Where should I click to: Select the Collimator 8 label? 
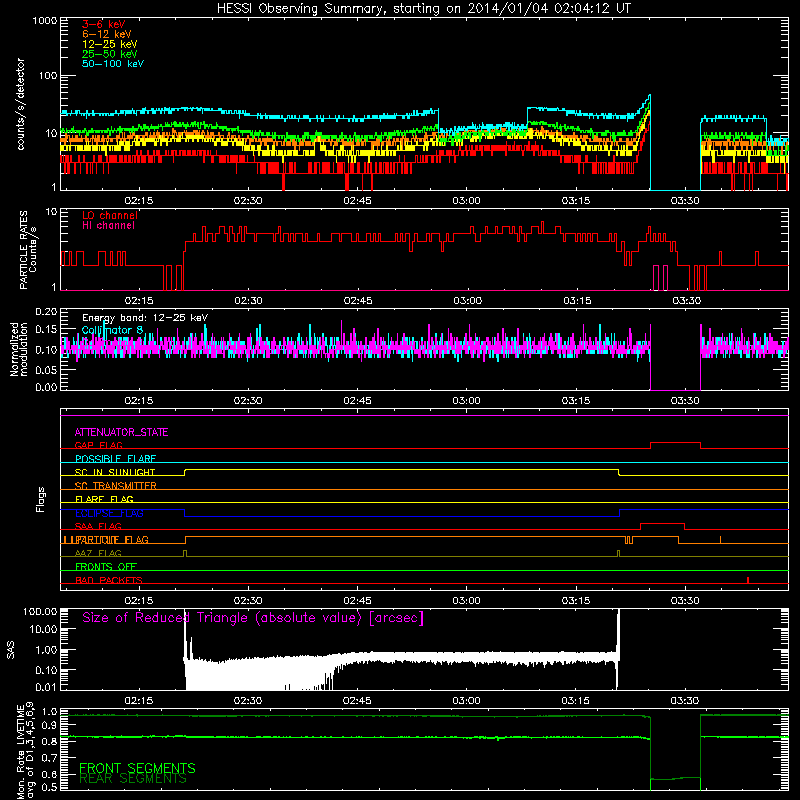(x=112, y=330)
